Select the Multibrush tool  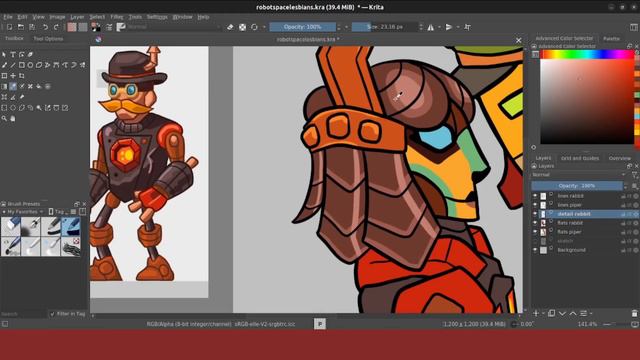(83, 65)
